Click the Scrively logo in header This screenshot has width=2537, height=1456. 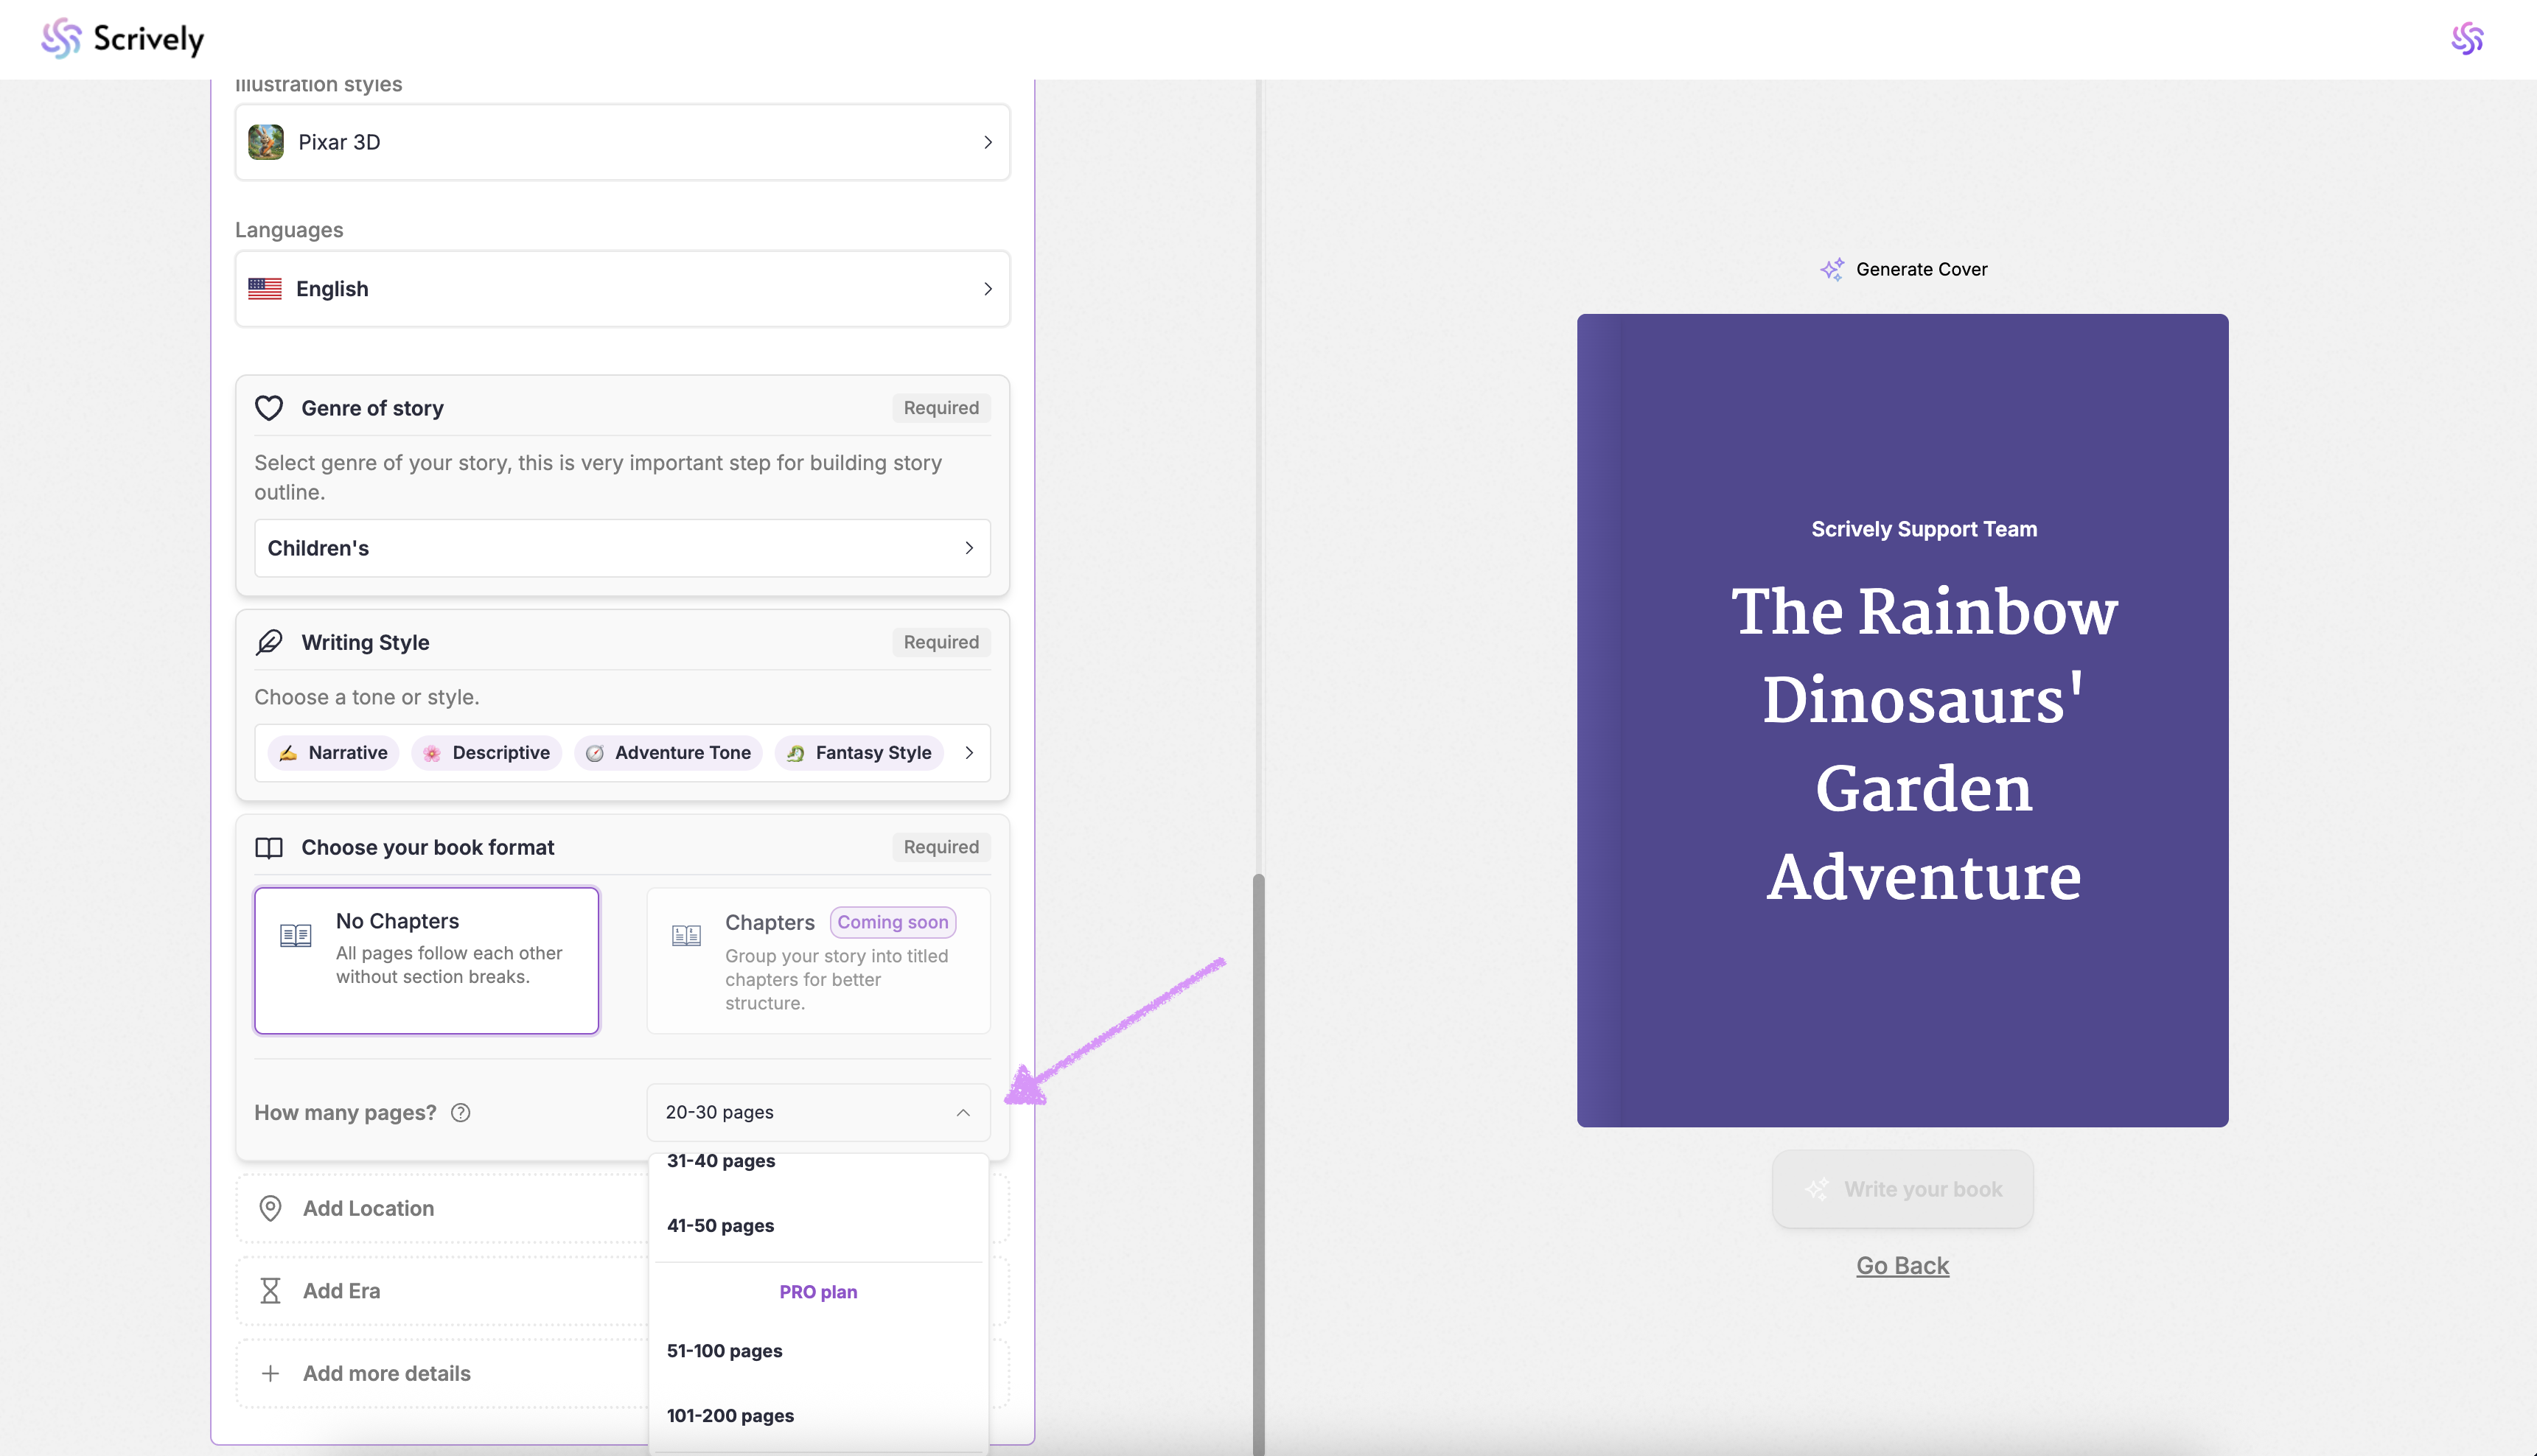pos(122,39)
